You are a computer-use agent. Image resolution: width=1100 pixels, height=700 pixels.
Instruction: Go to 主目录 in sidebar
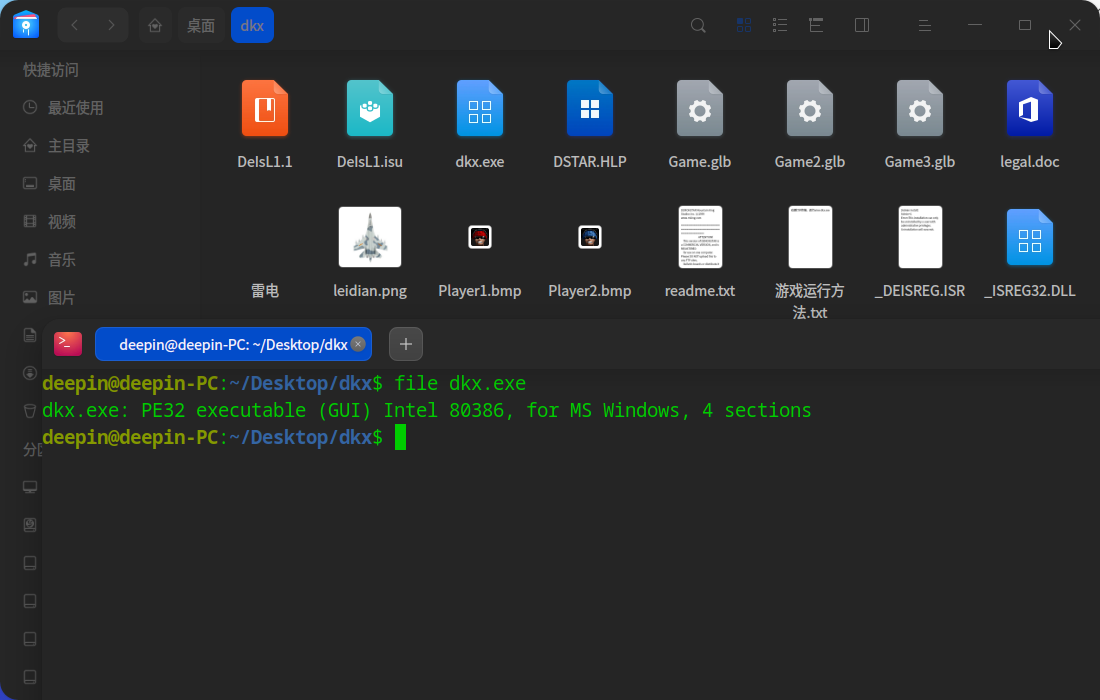click(67, 145)
